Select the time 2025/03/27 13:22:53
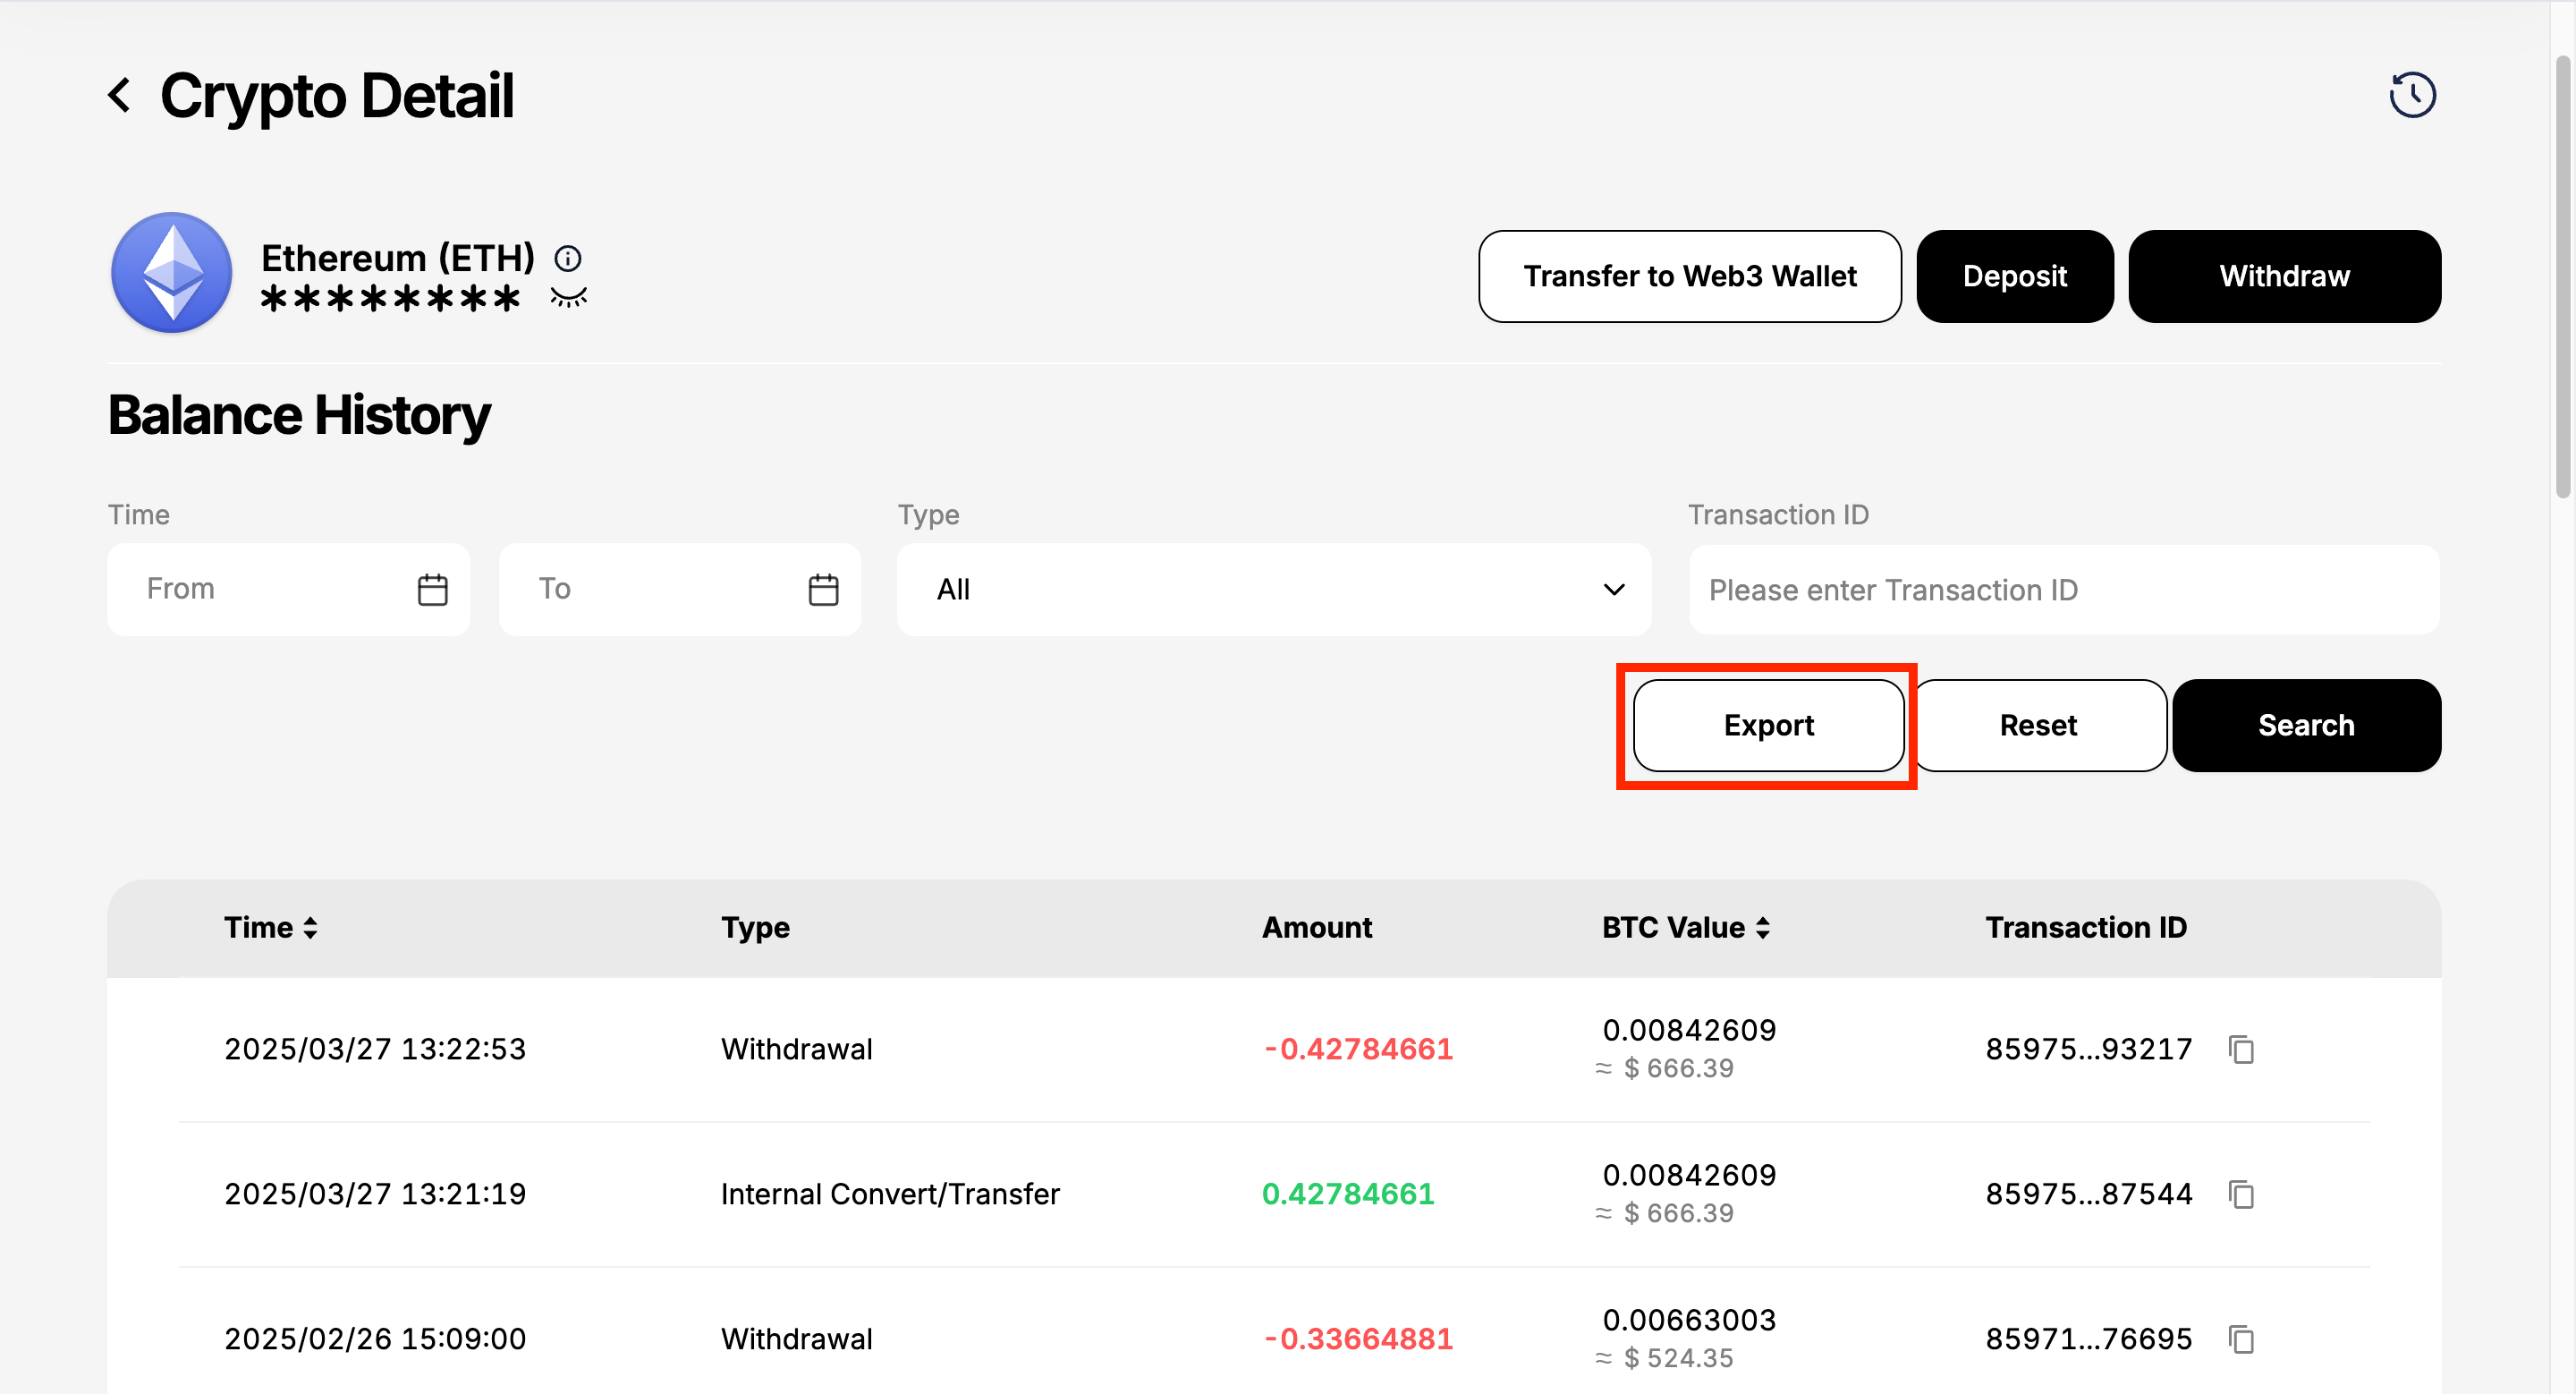2576x1394 pixels. click(x=375, y=1050)
